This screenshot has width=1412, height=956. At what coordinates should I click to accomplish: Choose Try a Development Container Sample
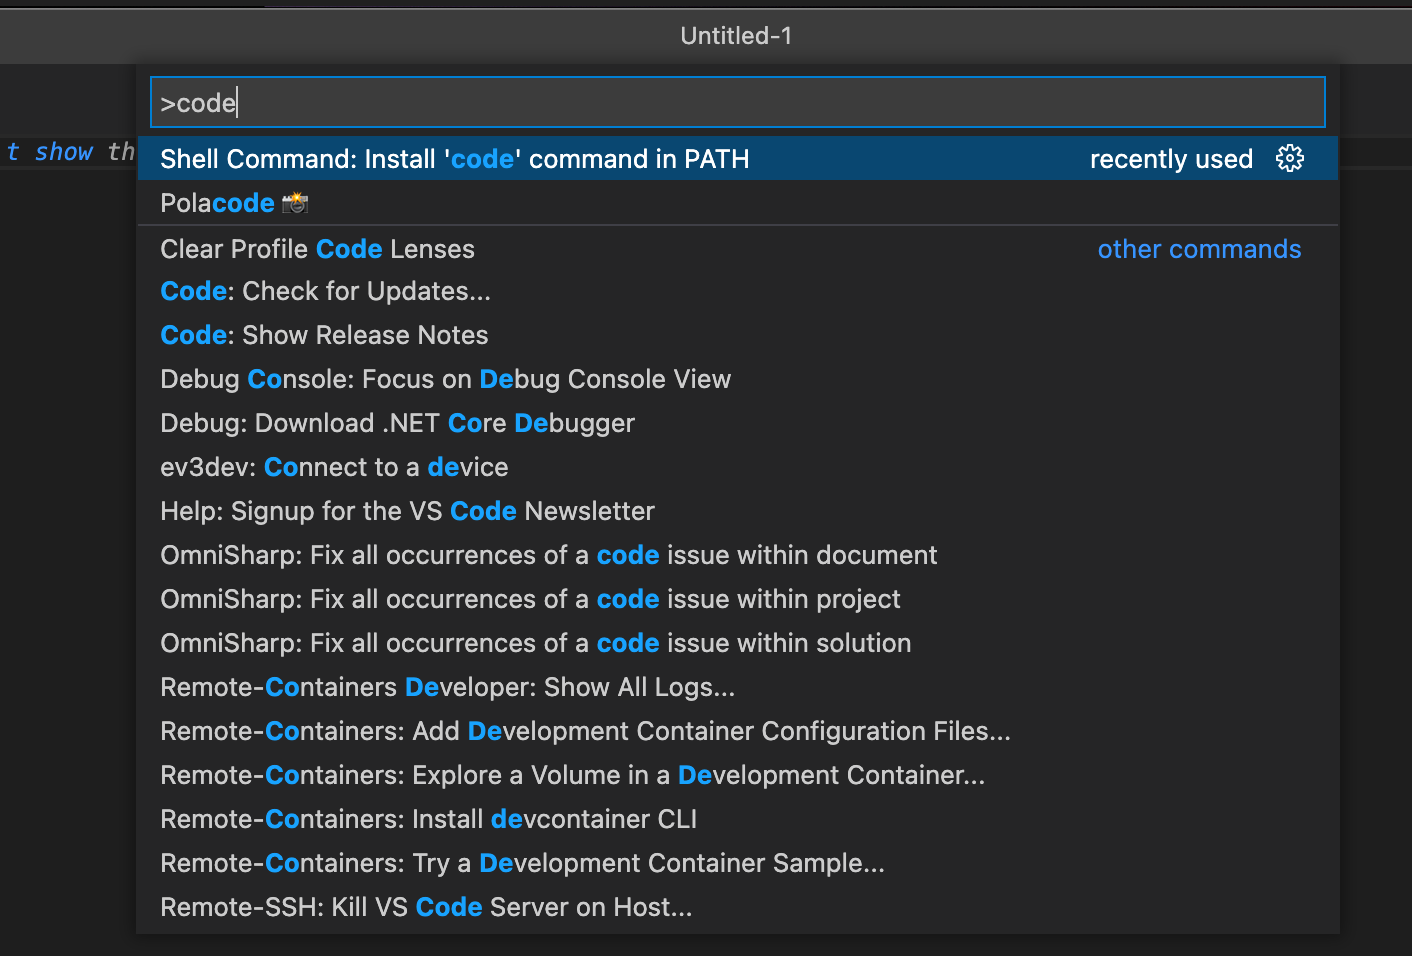click(x=738, y=863)
